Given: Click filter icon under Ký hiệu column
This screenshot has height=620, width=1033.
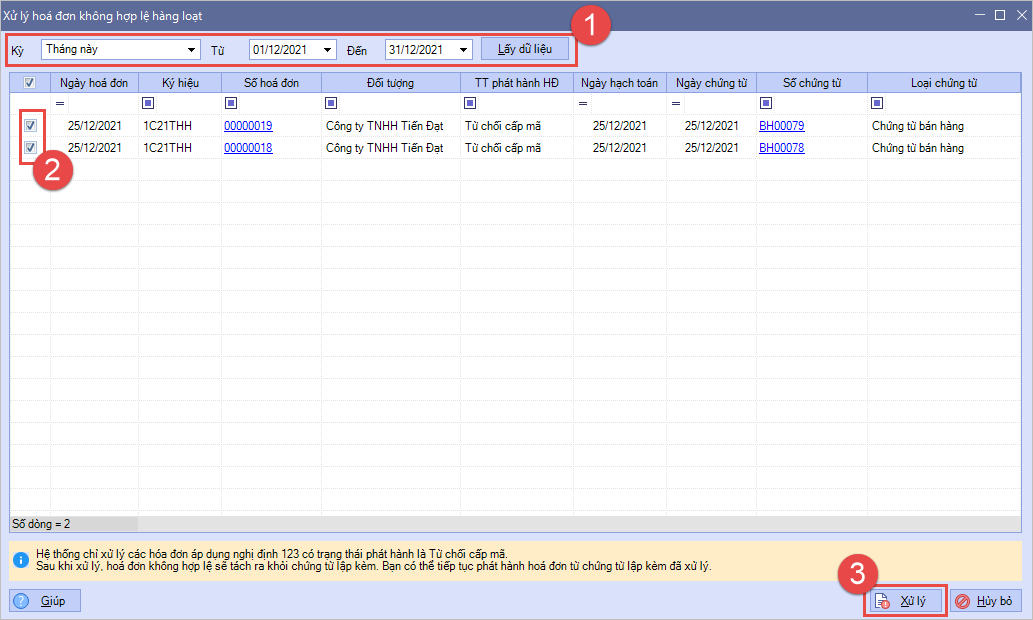Looking at the screenshot, I should 148,103.
